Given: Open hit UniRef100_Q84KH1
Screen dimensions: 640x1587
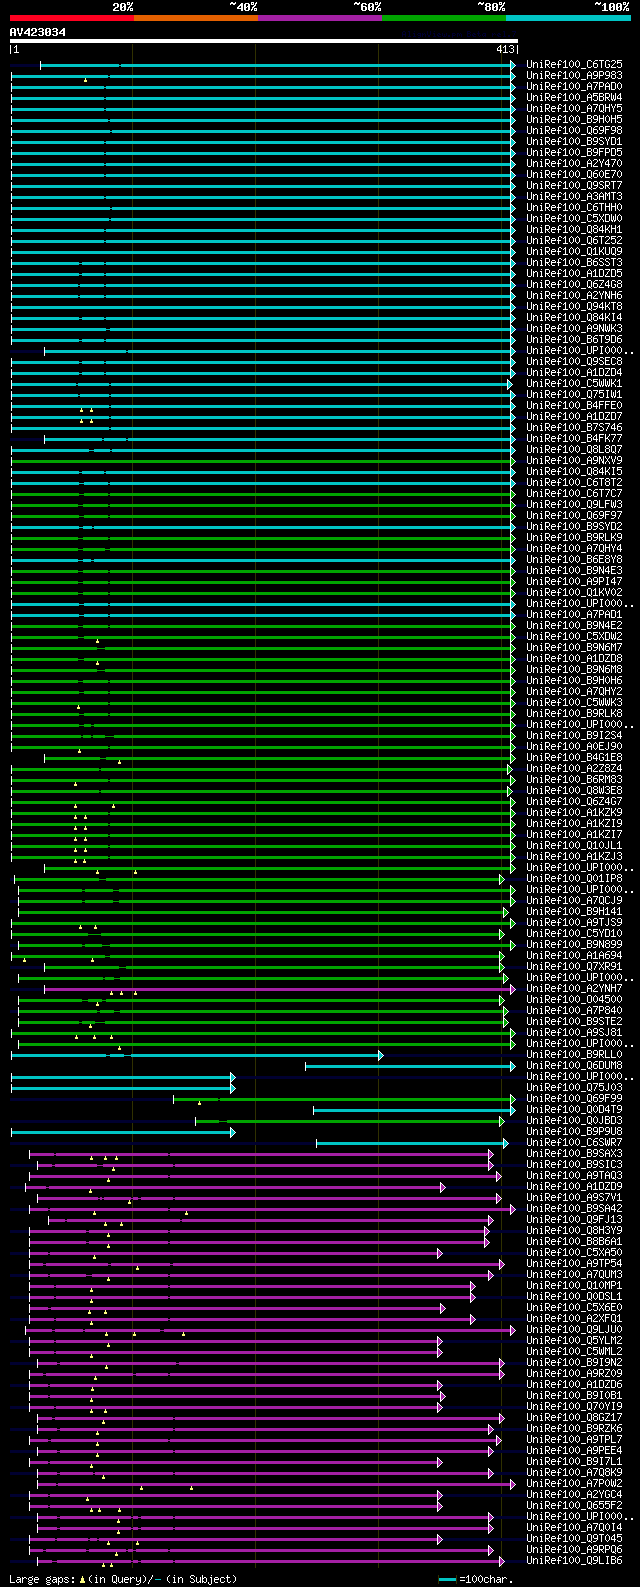Looking at the screenshot, I should pyautogui.click(x=574, y=229).
